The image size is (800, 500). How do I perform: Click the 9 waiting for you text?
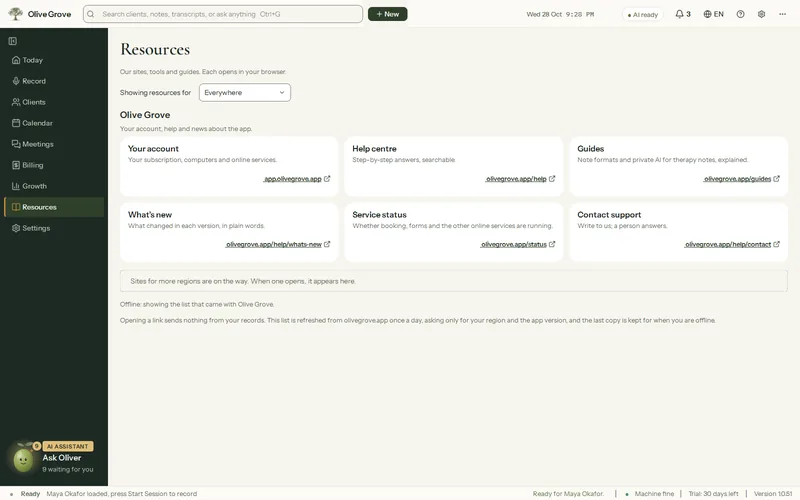point(68,469)
